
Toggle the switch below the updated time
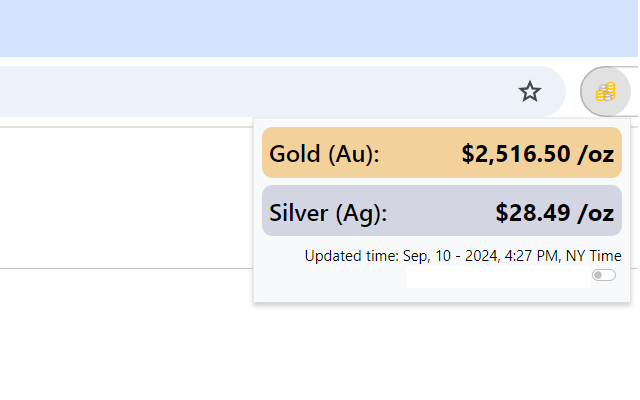click(x=603, y=275)
